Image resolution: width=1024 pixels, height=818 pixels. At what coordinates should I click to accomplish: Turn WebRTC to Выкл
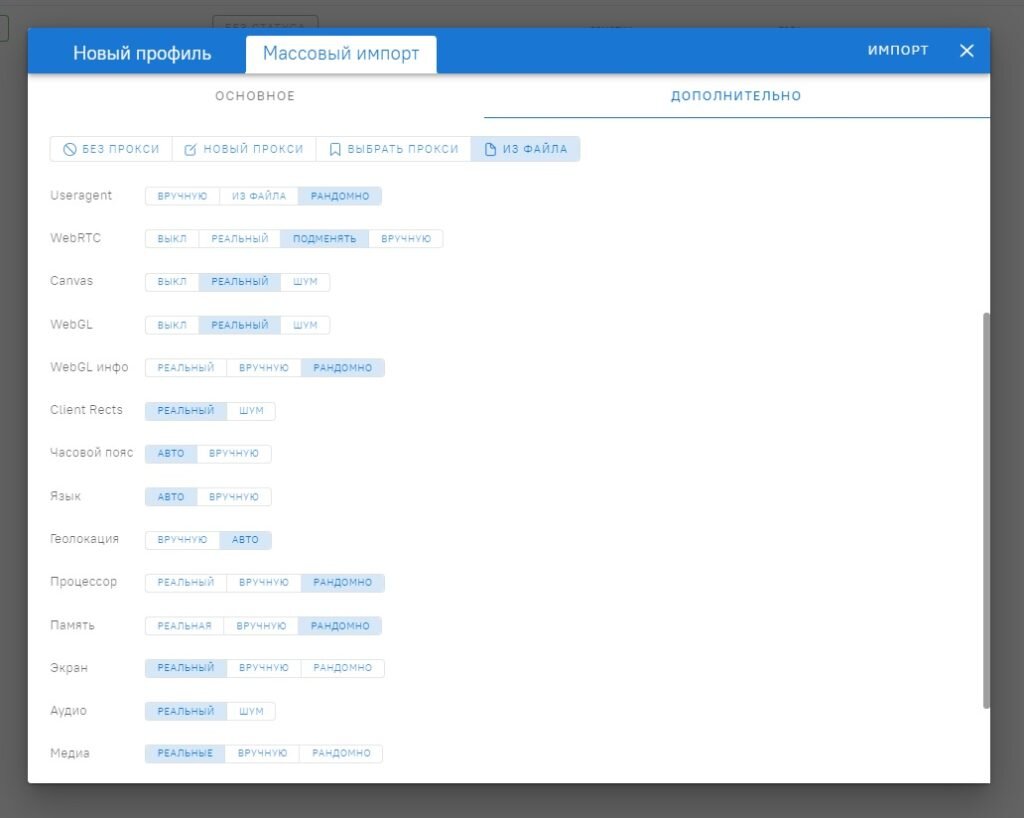click(x=172, y=238)
